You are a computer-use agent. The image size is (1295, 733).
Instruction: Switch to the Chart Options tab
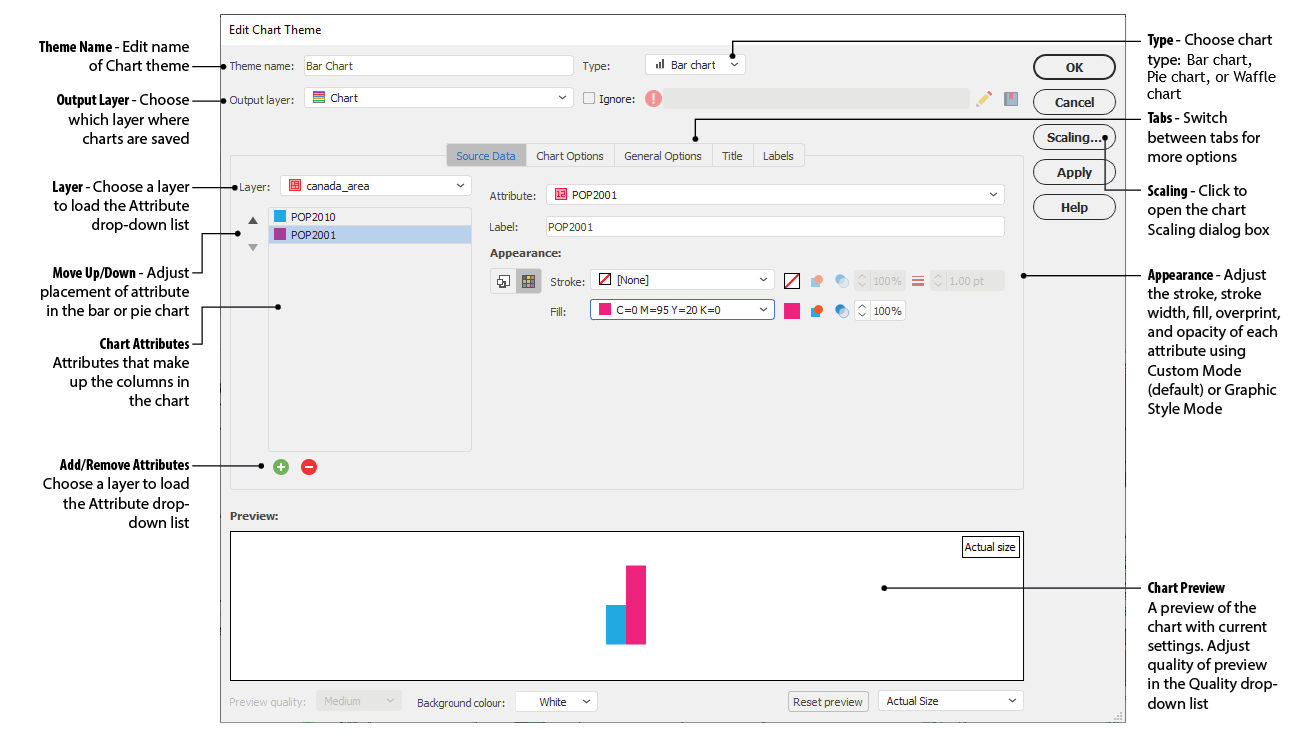pyautogui.click(x=570, y=156)
